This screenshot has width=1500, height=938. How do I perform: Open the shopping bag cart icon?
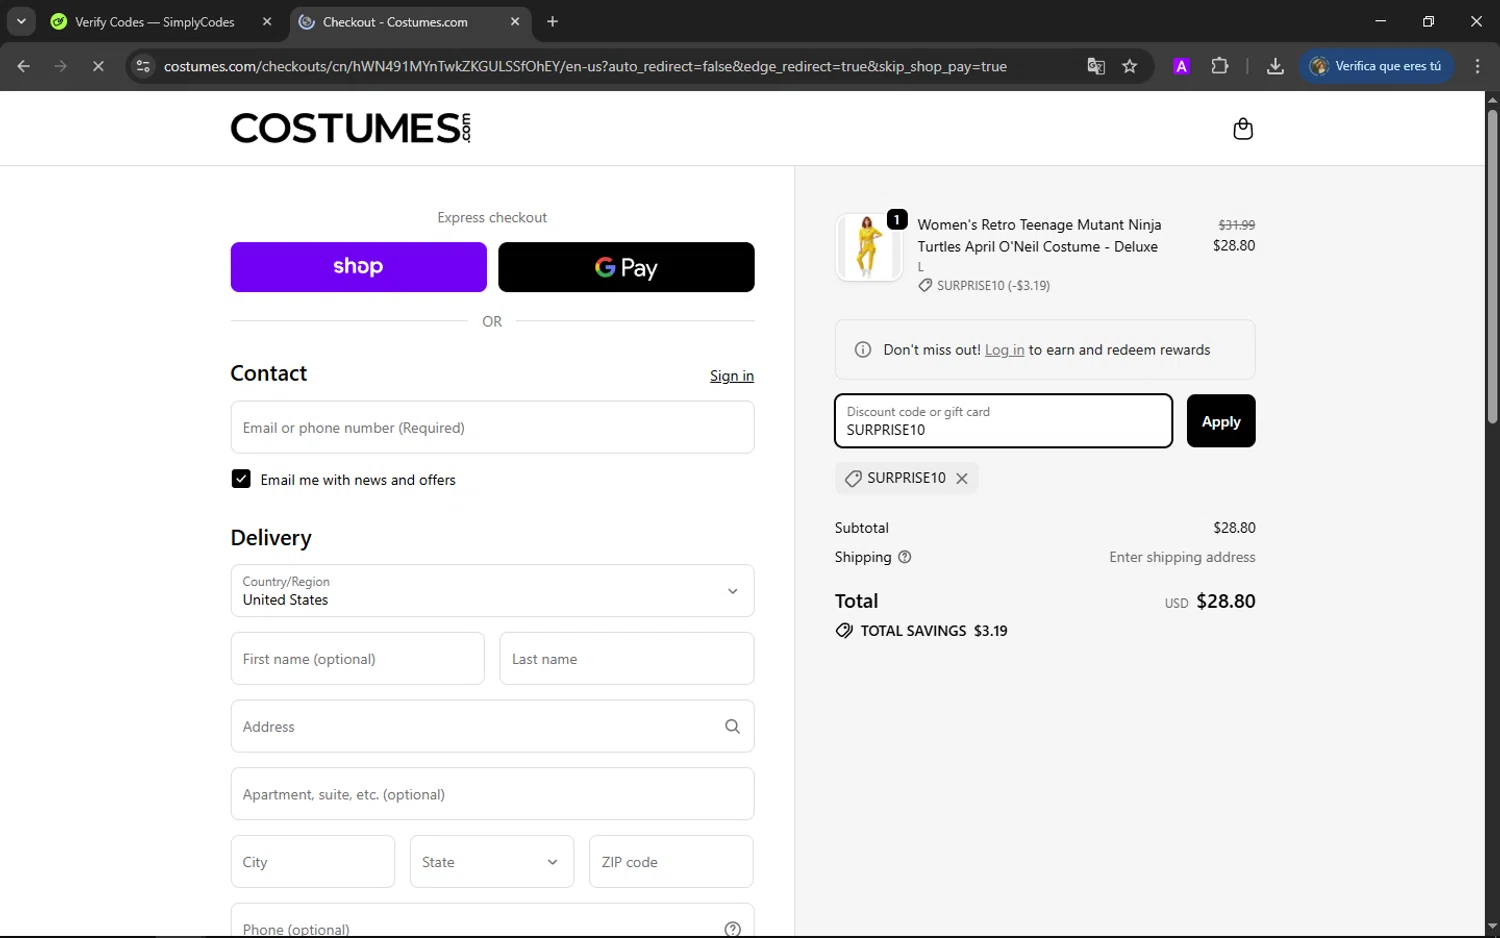[x=1243, y=129]
